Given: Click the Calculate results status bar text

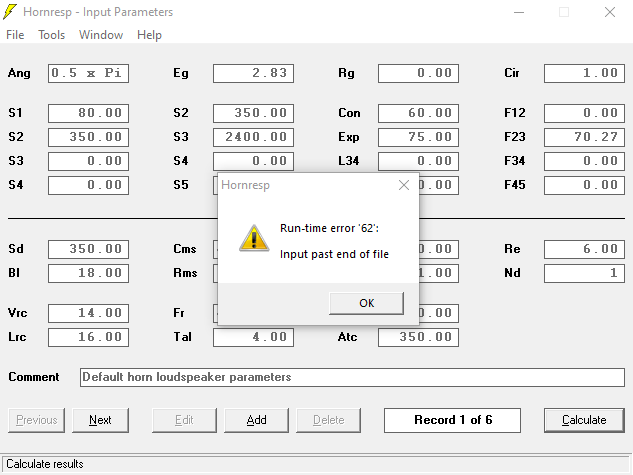Looking at the screenshot, I should (x=45, y=464).
